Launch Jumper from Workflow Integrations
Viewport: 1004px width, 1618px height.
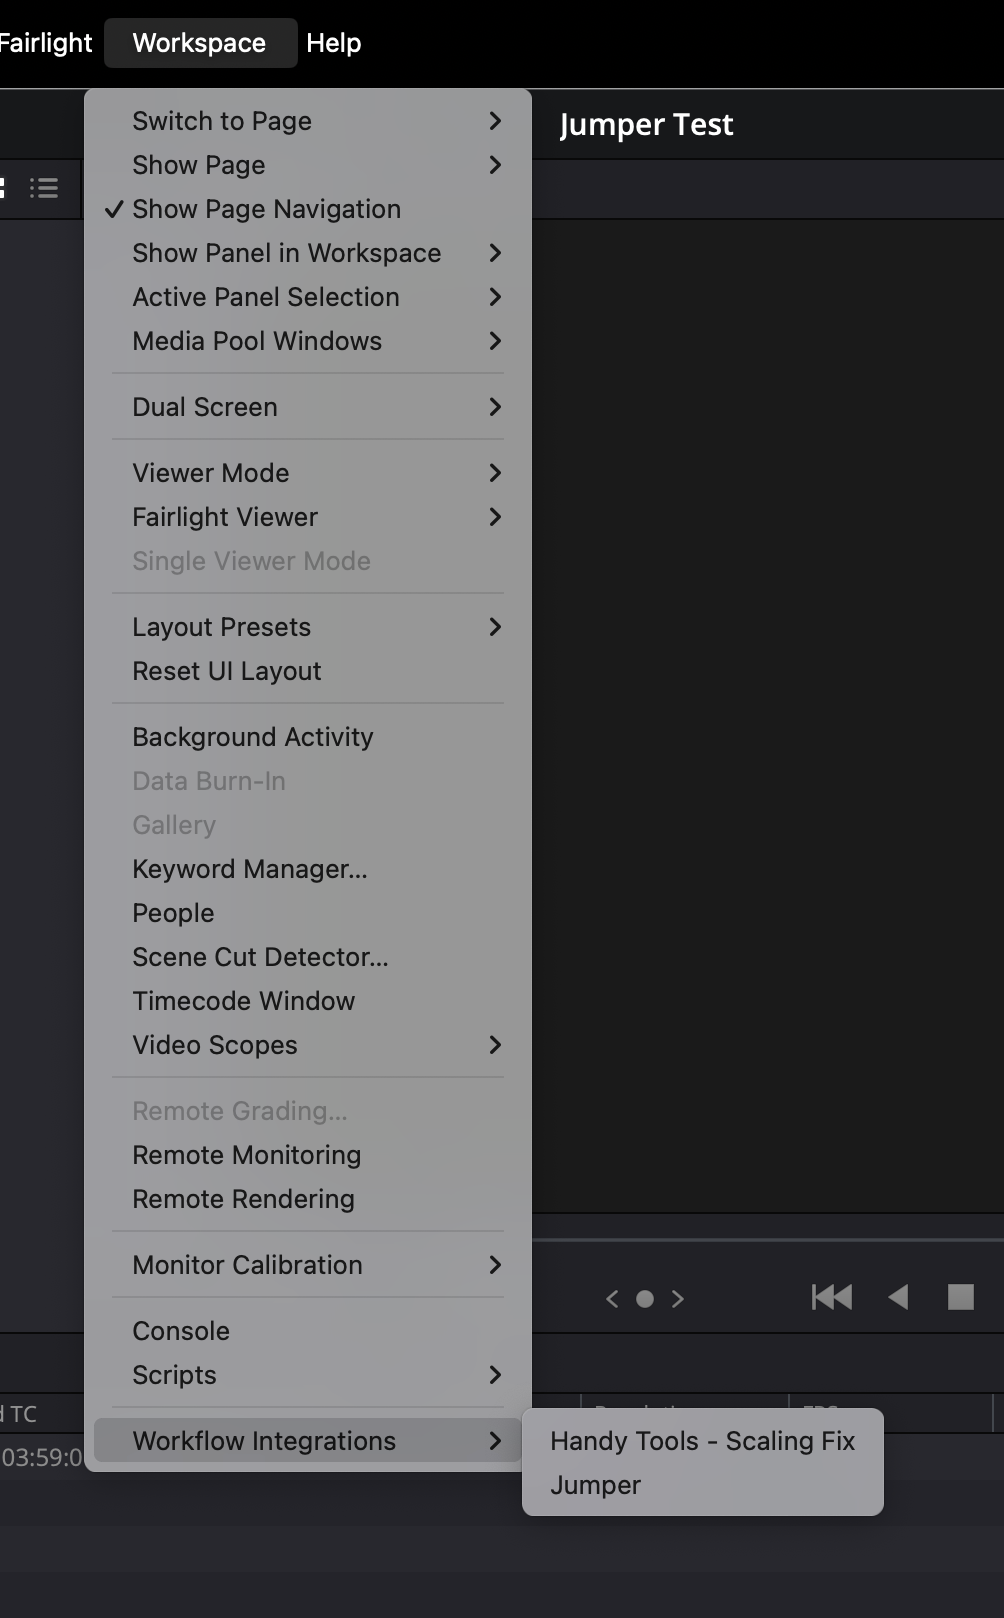596,1485
